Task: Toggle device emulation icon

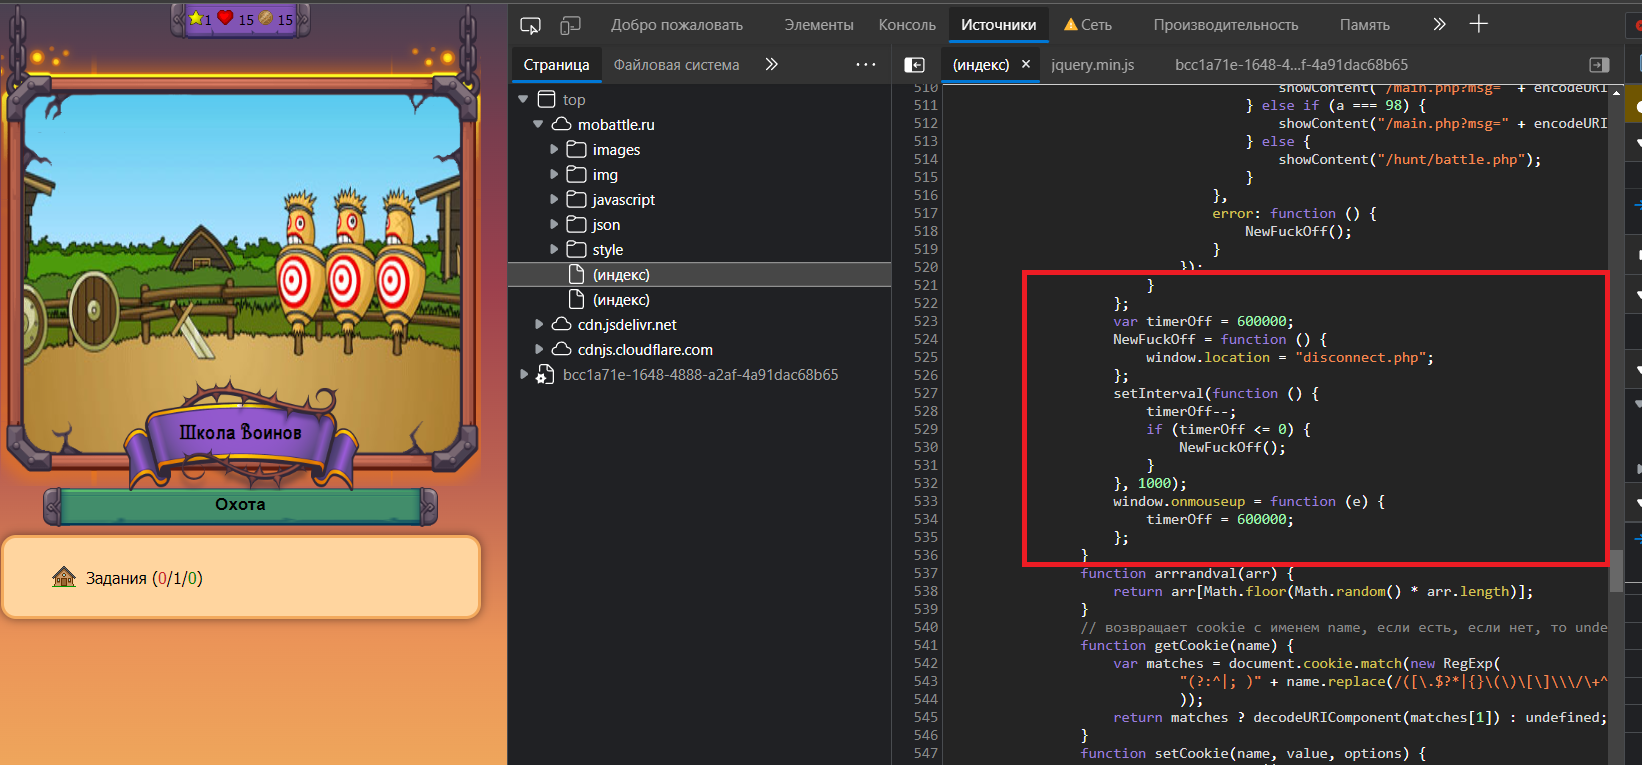Action: pos(570,25)
